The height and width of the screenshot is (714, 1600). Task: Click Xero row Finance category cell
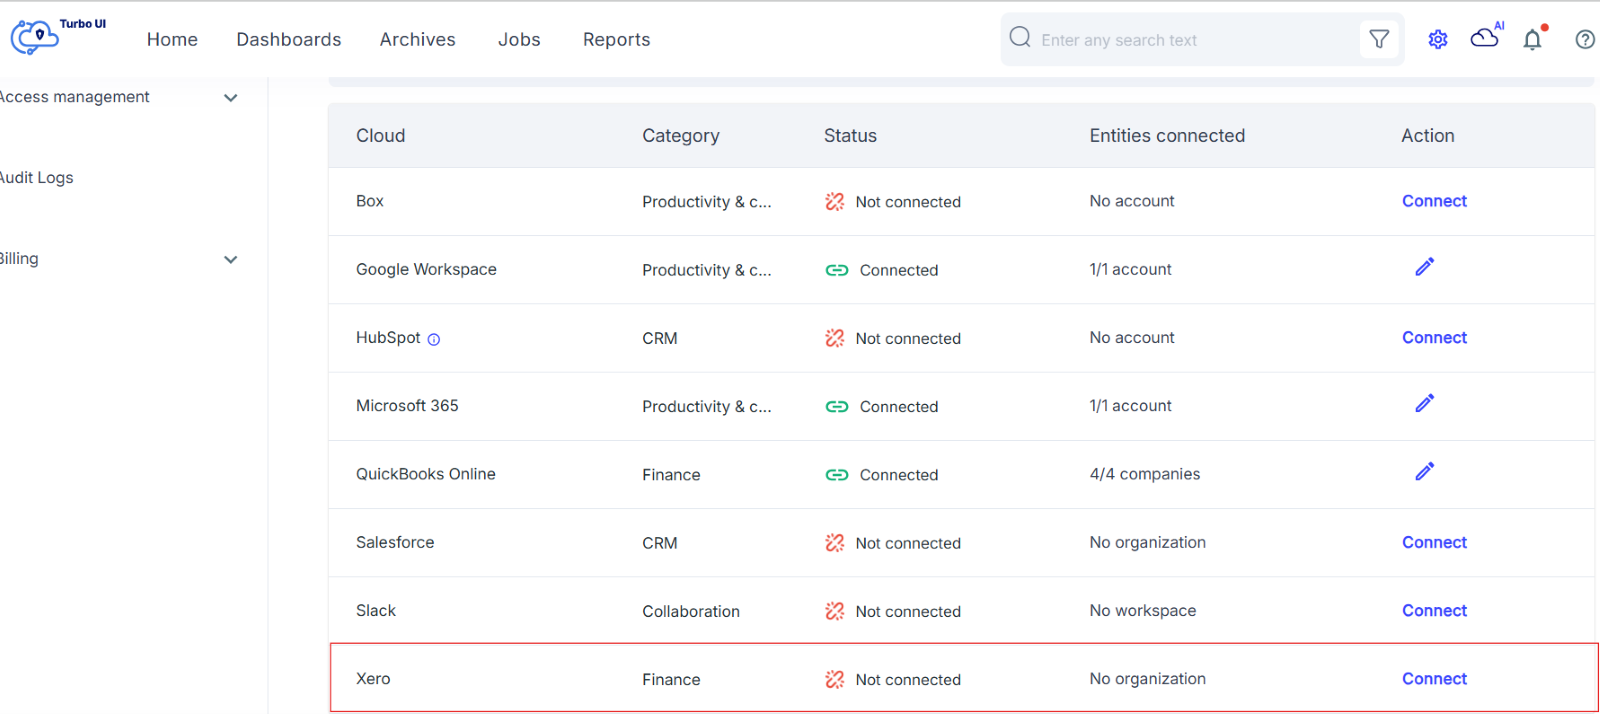[x=671, y=679]
